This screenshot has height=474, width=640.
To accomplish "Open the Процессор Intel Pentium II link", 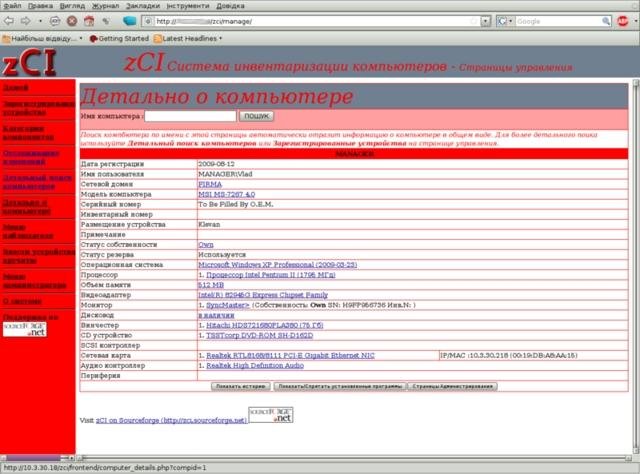I will tap(271, 275).
